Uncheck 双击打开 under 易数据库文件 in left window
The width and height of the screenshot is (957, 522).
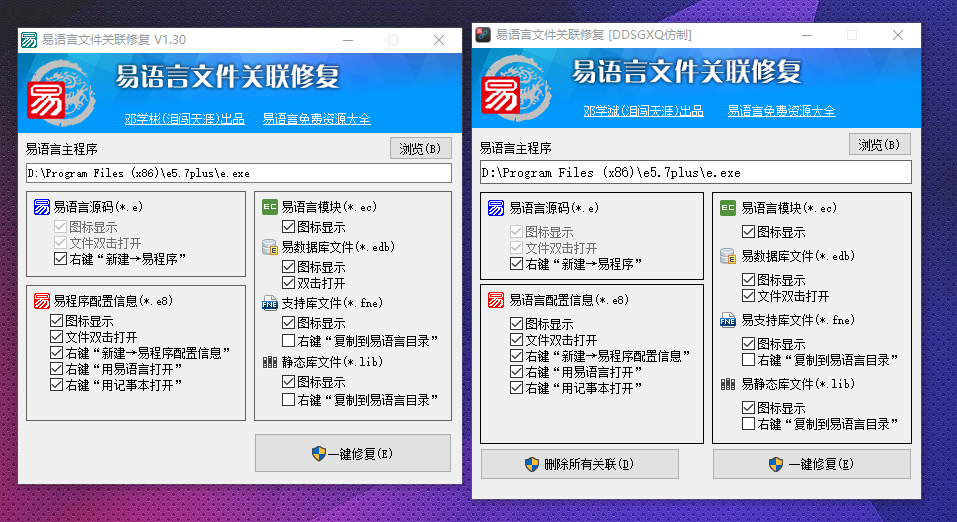coord(288,283)
